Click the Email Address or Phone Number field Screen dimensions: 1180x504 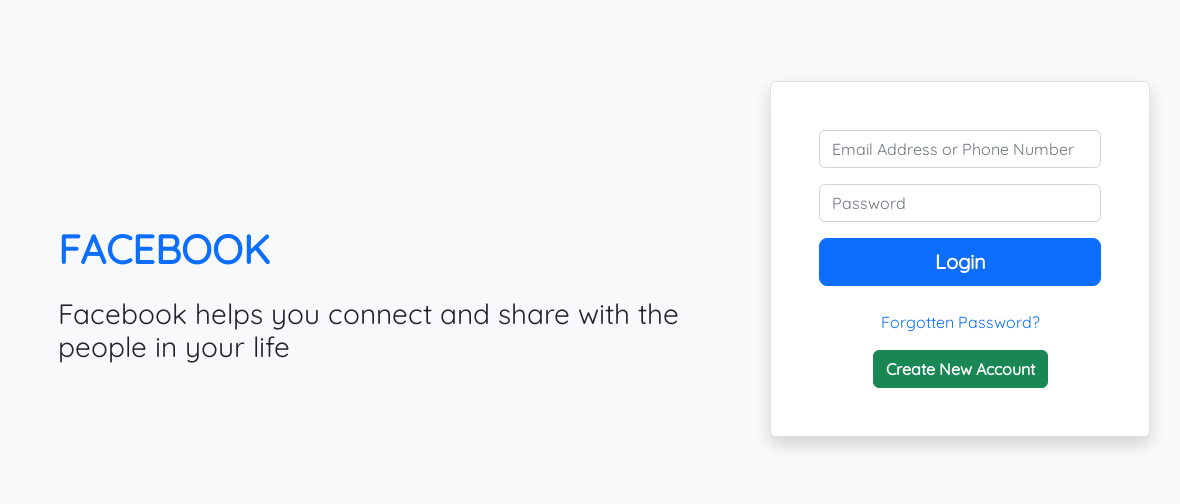point(959,149)
